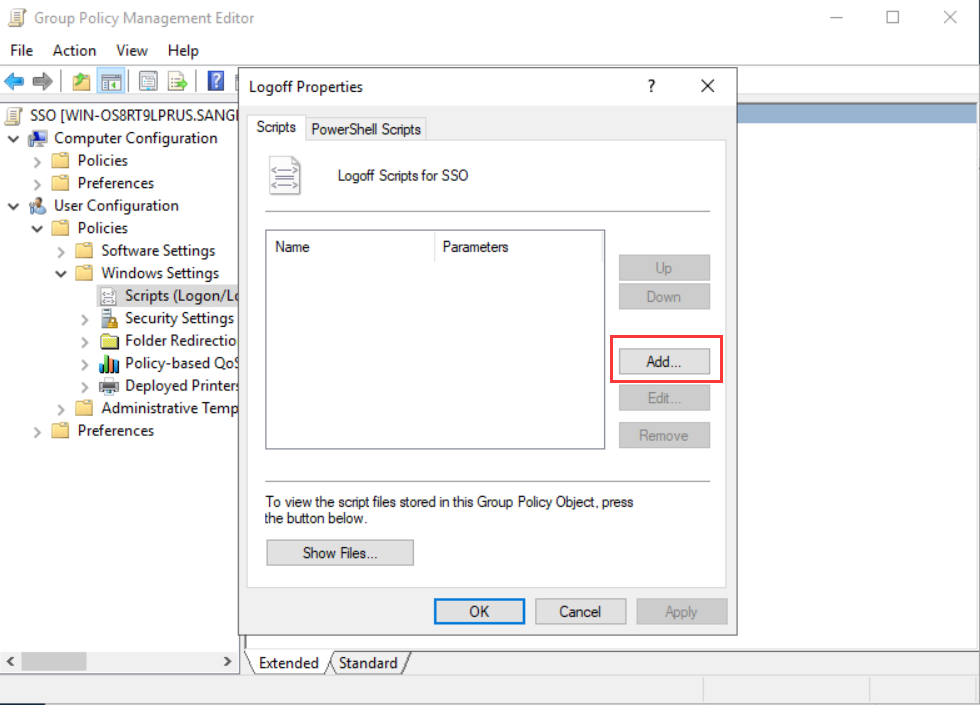The width and height of the screenshot is (980, 705).
Task: Expand the Folder Redirection node
Action: point(84,341)
